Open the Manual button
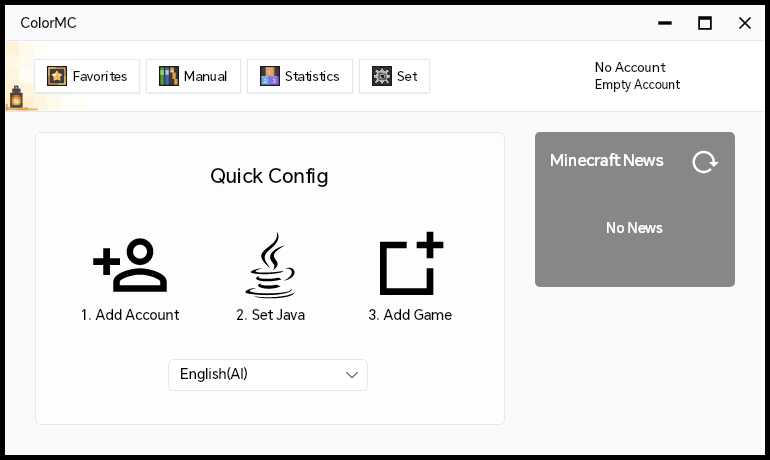This screenshot has height=460, width=770. [193, 76]
